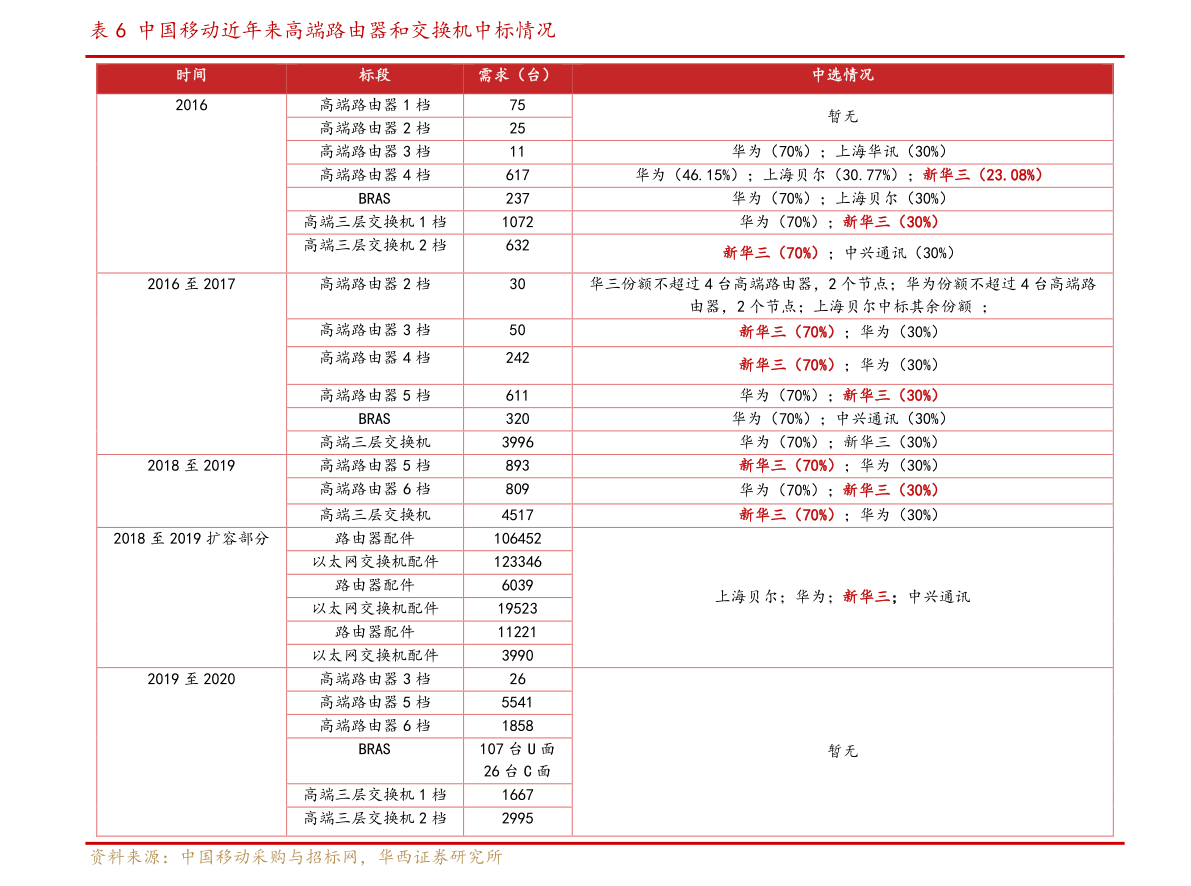
Task: Click the 标段 column header
Action: tap(374, 75)
